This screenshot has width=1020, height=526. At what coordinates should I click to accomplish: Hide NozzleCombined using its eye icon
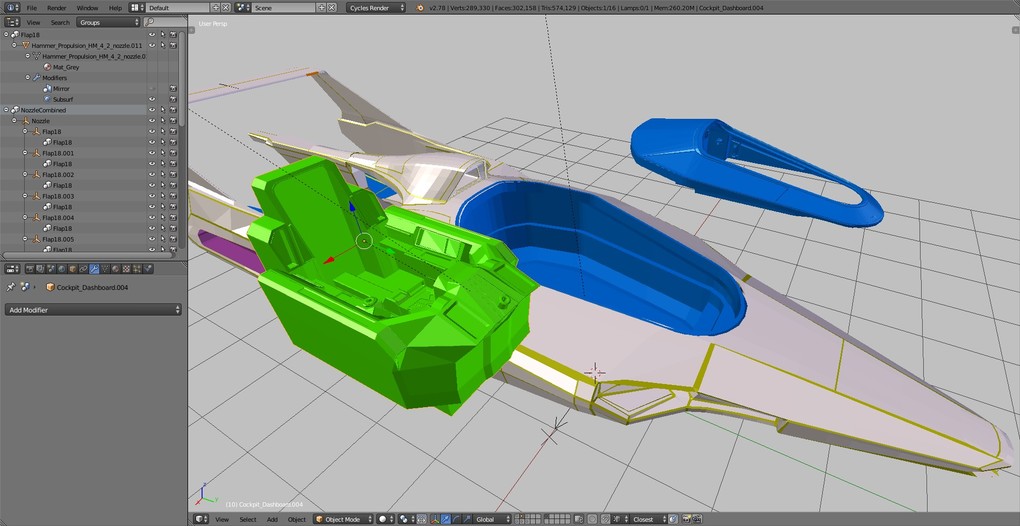click(x=152, y=110)
